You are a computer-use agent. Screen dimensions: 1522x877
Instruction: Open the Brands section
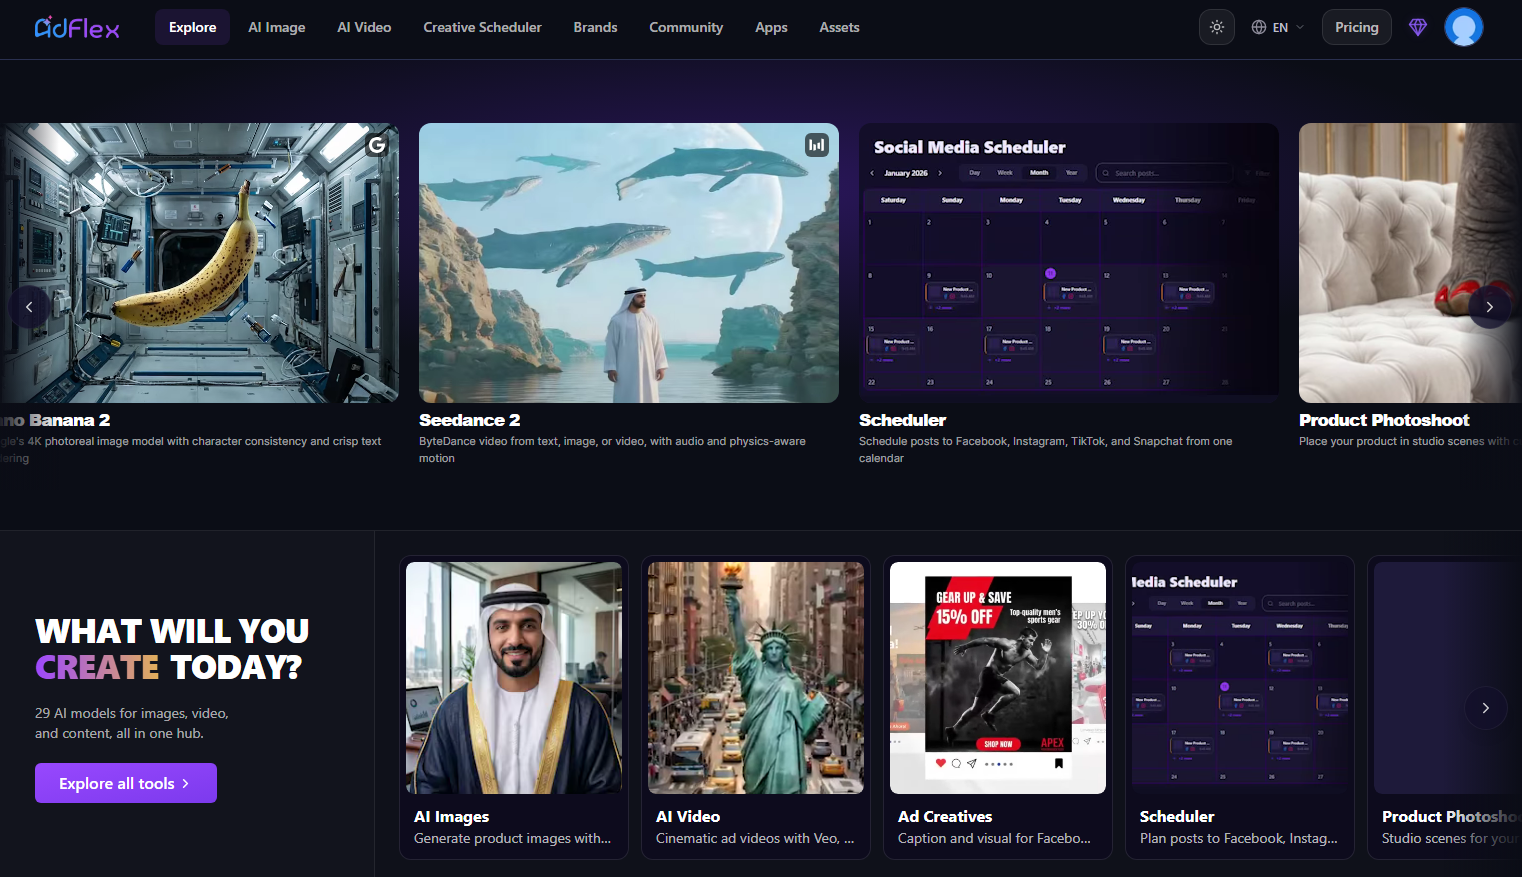click(595, 27)
